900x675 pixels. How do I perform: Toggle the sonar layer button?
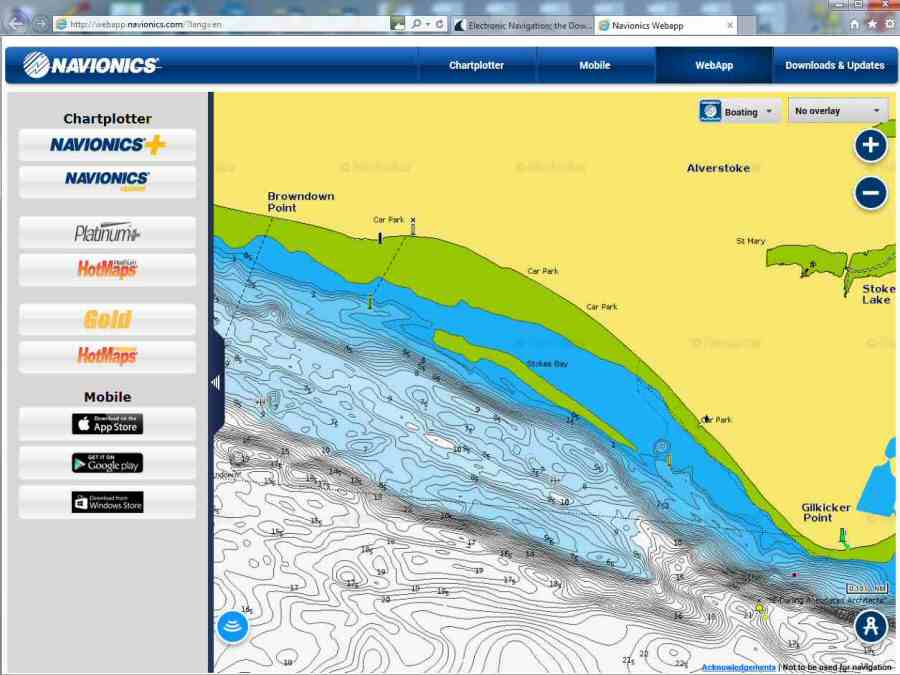click(233, 627)
